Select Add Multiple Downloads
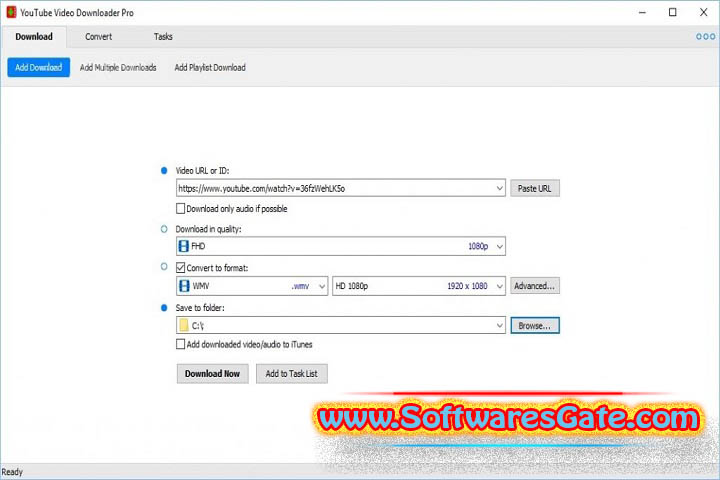The height and width of the screenshot is (480, 720). pos(118,68)
